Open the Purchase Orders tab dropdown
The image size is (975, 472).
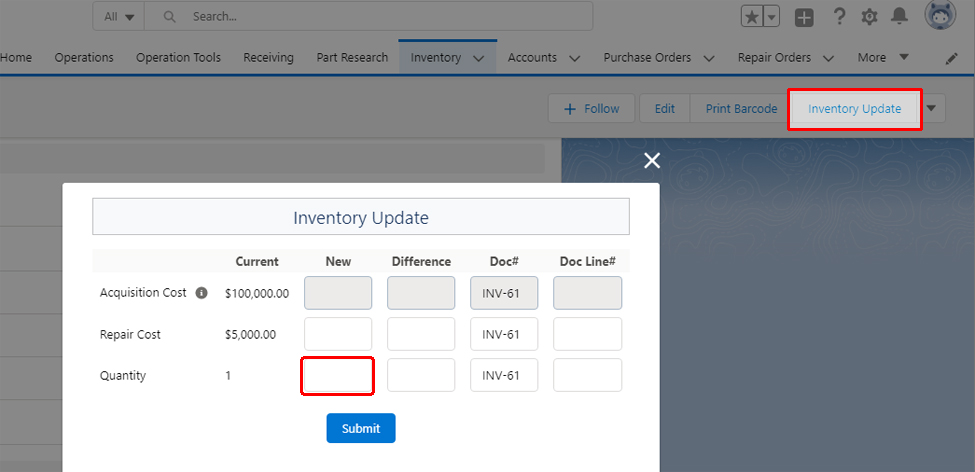[x=708, y=58]
